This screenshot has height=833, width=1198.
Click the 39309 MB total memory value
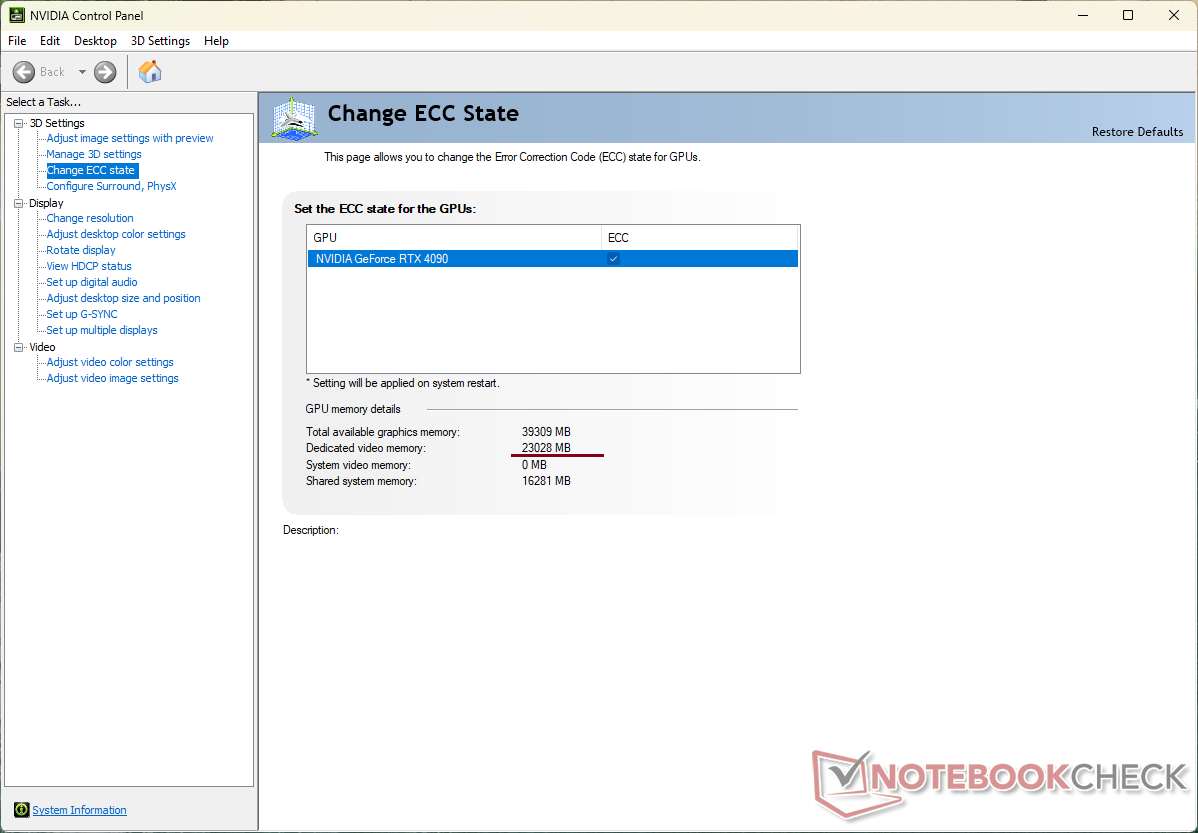pyautogui.click(x=546, y=432)
